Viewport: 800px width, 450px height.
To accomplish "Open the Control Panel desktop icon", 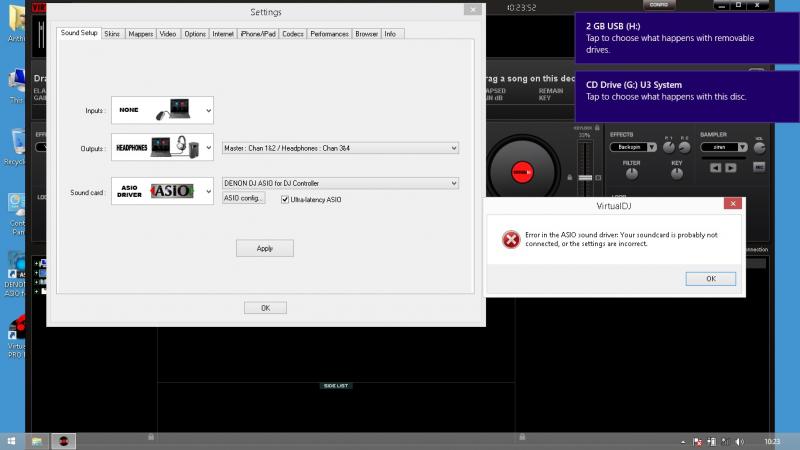I will click(x=16, y=214).
